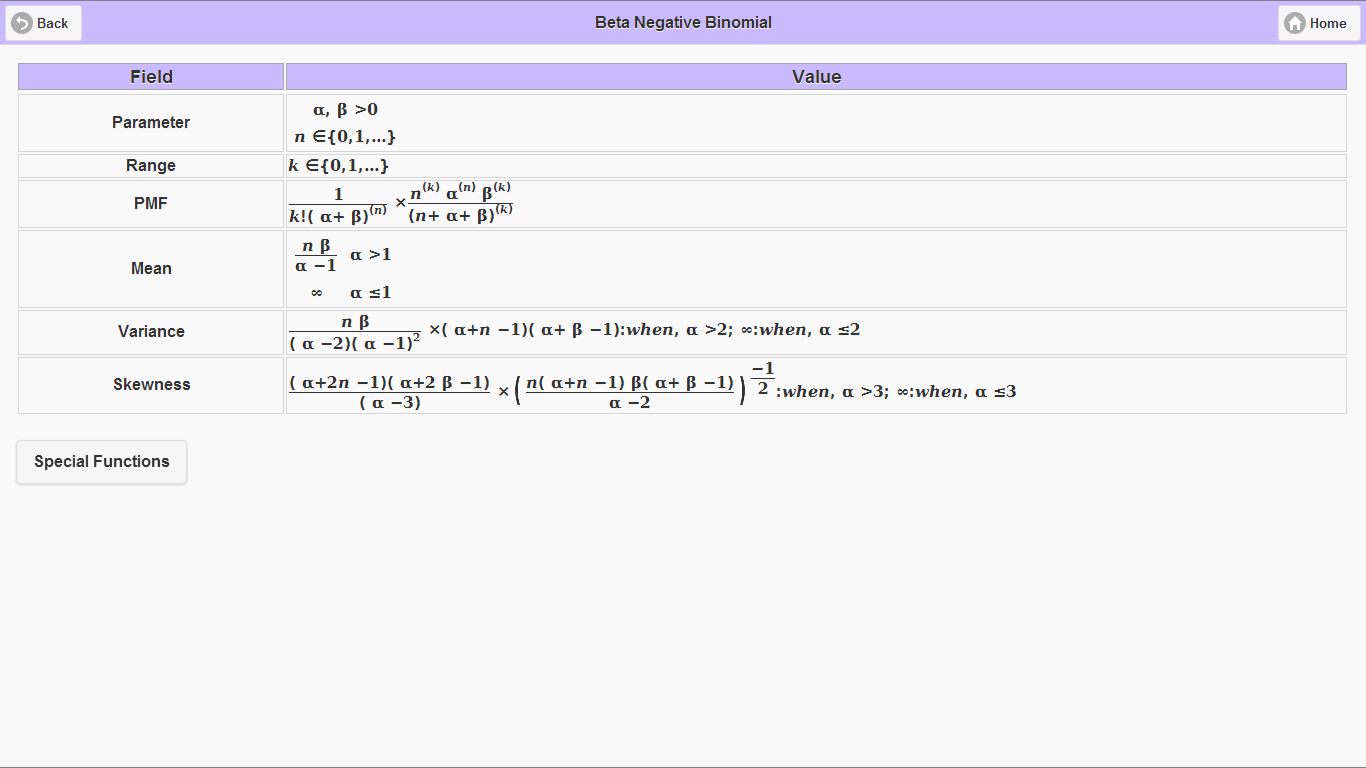Image resolution: width=1366 pixels, height=768 pixels.
Task: Click the Home button
Action: 1317,22
